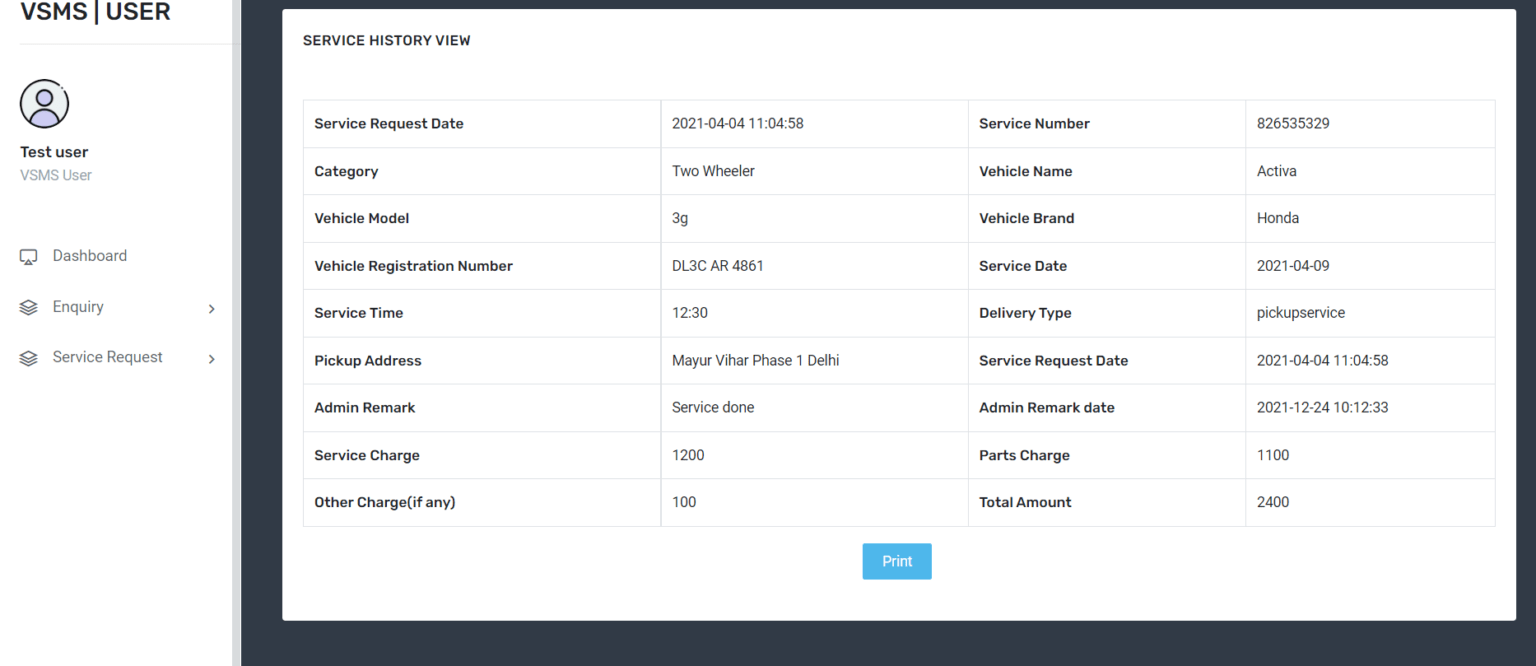Image resolution: width=1536 pixels, height=666 pixels.
Task: Expand the Service Request chevron
Action: [213, 358]
